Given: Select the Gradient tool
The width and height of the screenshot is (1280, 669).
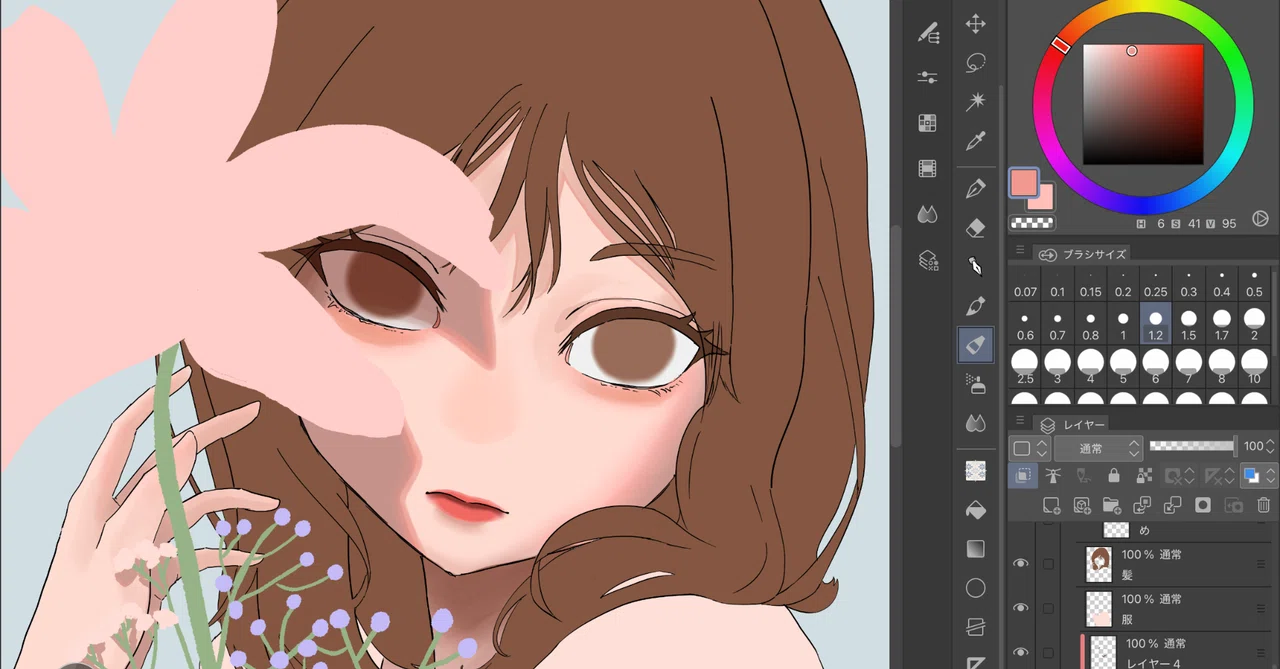Looking at the screenshot, I should click(976, 549).
